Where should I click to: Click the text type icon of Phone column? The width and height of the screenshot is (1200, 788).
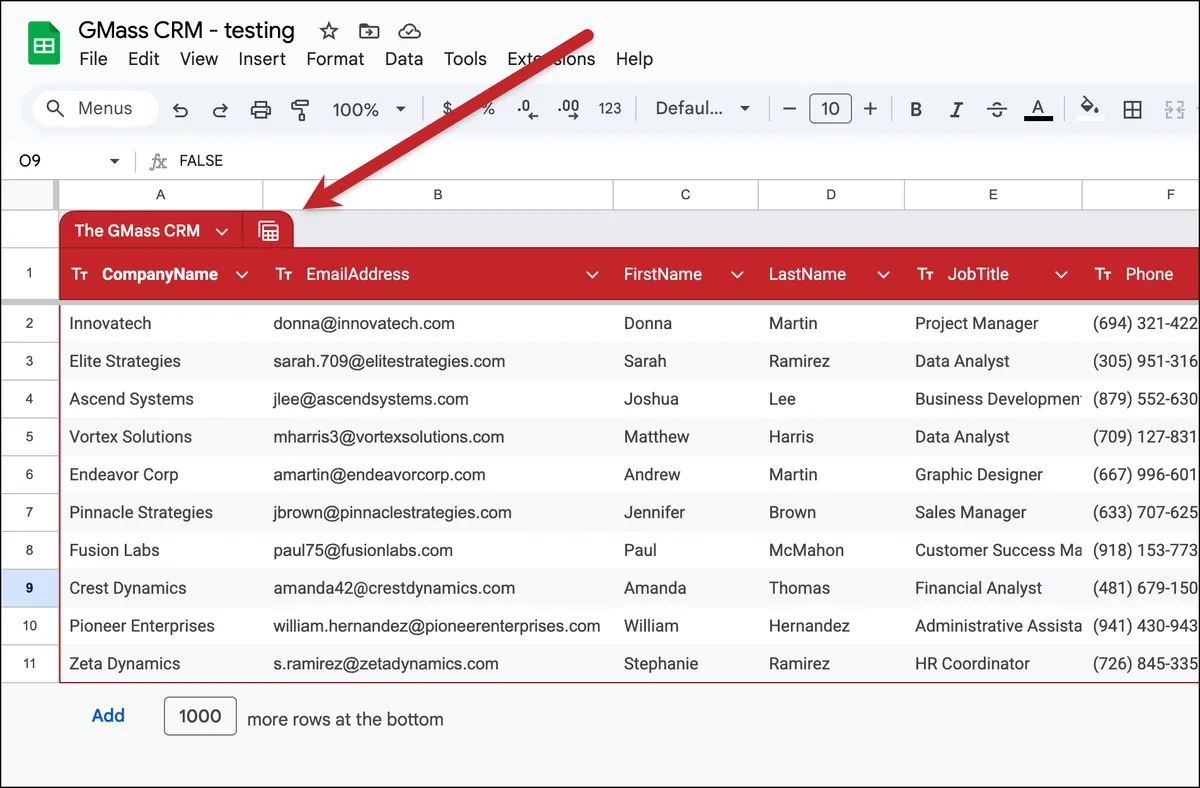click(x=1103, y=274)
